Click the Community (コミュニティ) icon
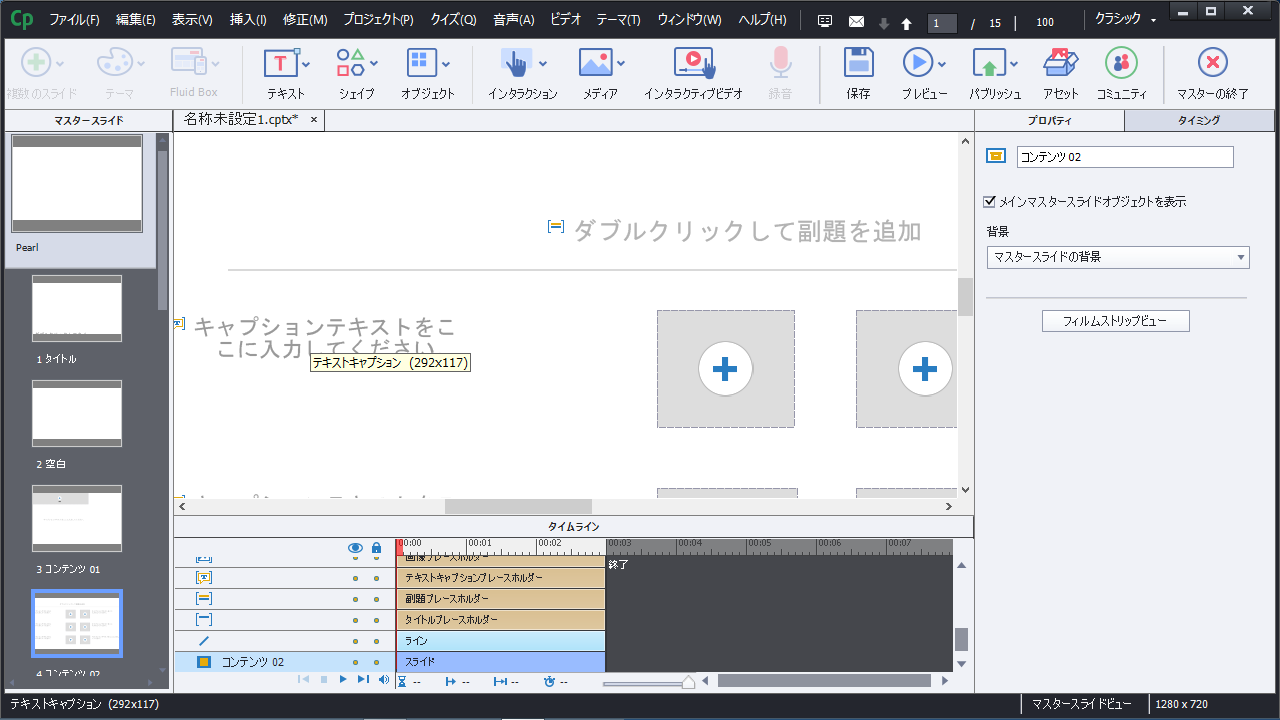Viewport: 1280px width, 720px height. [x=1121, y=64]
